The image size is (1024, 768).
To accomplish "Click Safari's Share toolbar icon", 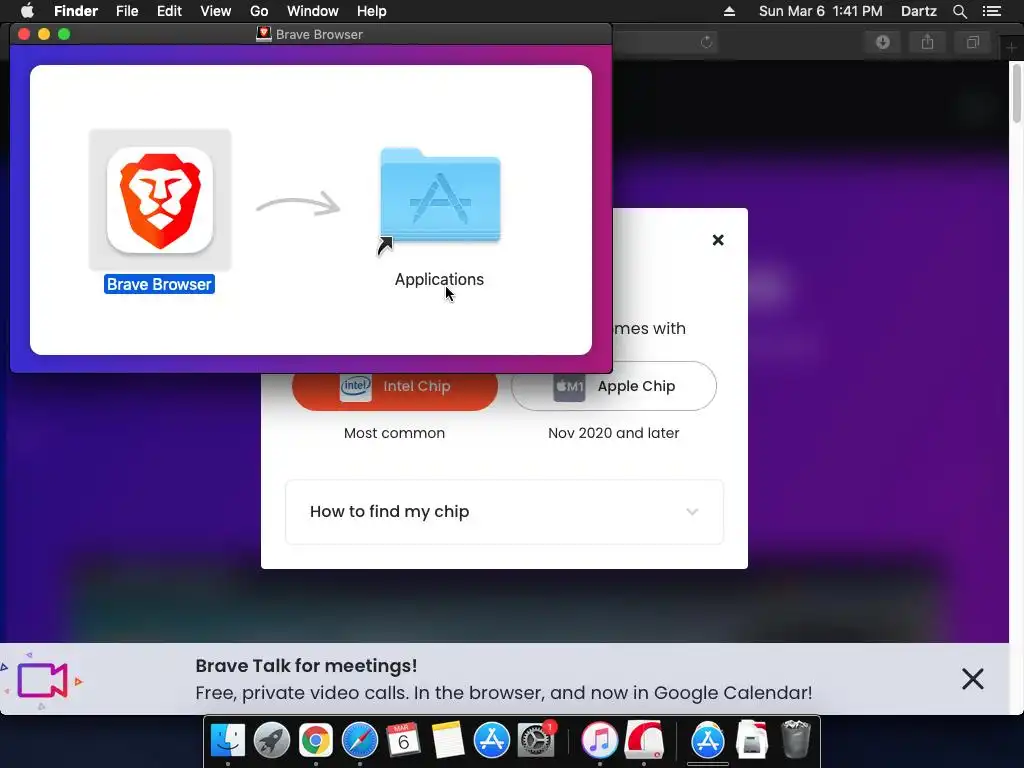I will [927, 42].
